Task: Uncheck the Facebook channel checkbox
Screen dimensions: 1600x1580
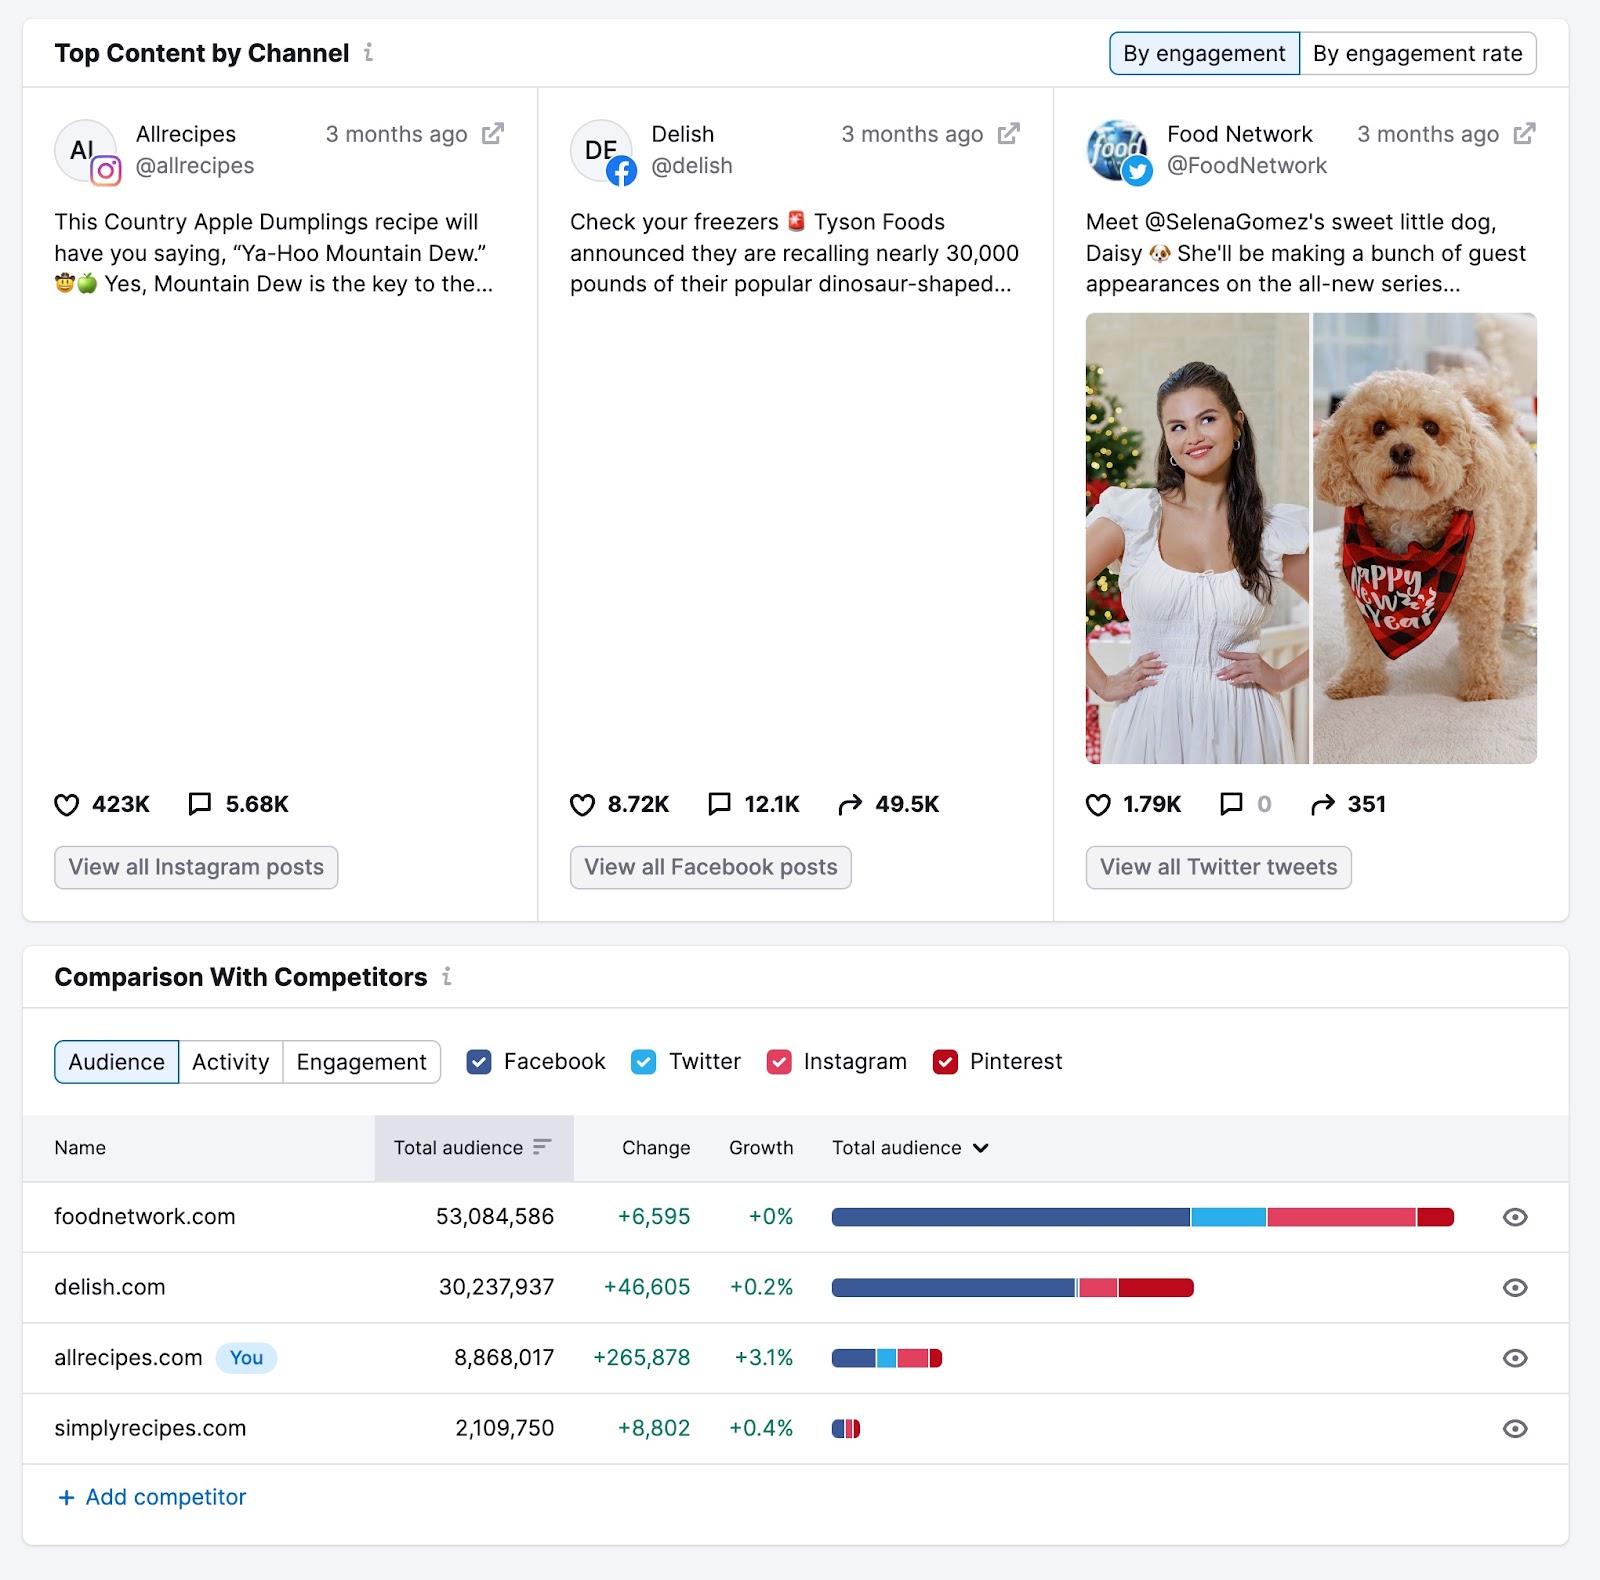Action: [x=479, y=1062]
